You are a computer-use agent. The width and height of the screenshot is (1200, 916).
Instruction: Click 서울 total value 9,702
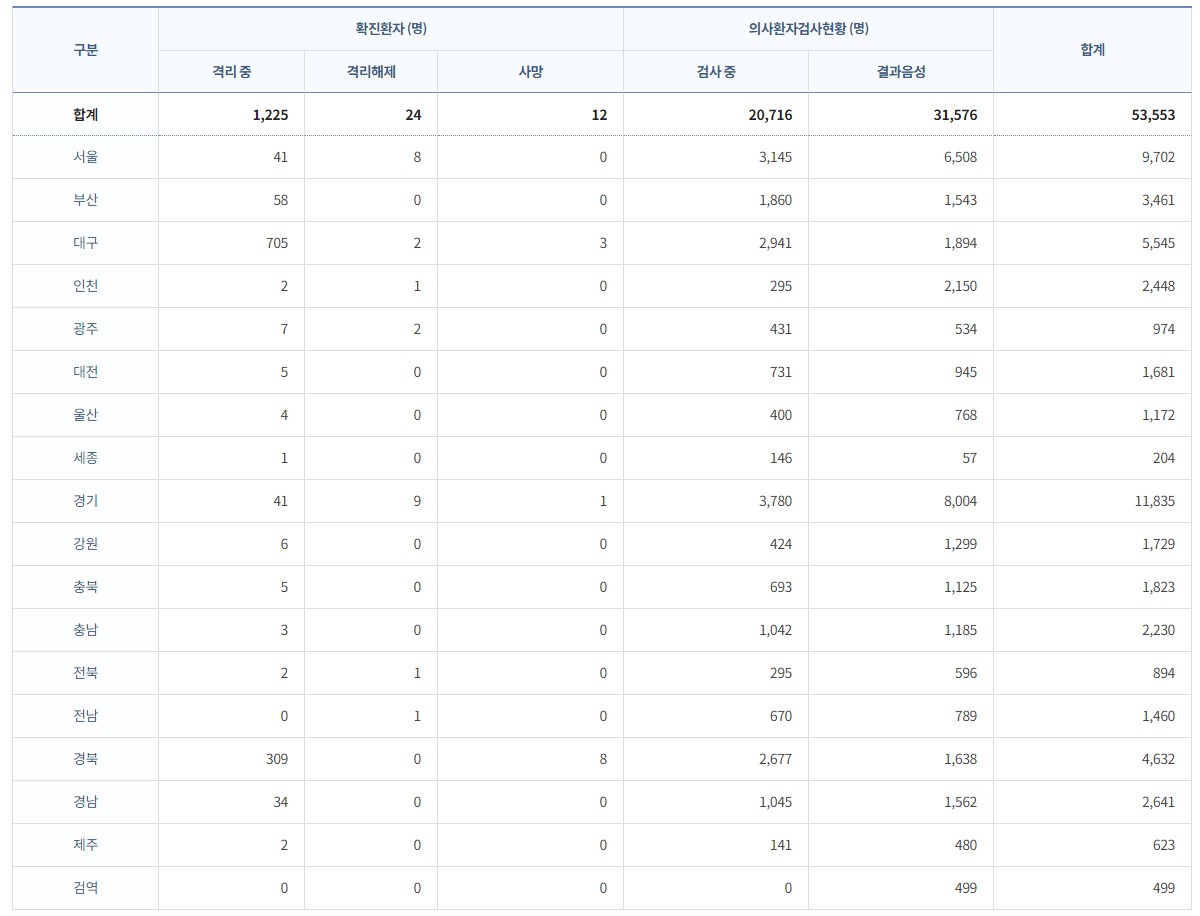[x=1158, y=157]
